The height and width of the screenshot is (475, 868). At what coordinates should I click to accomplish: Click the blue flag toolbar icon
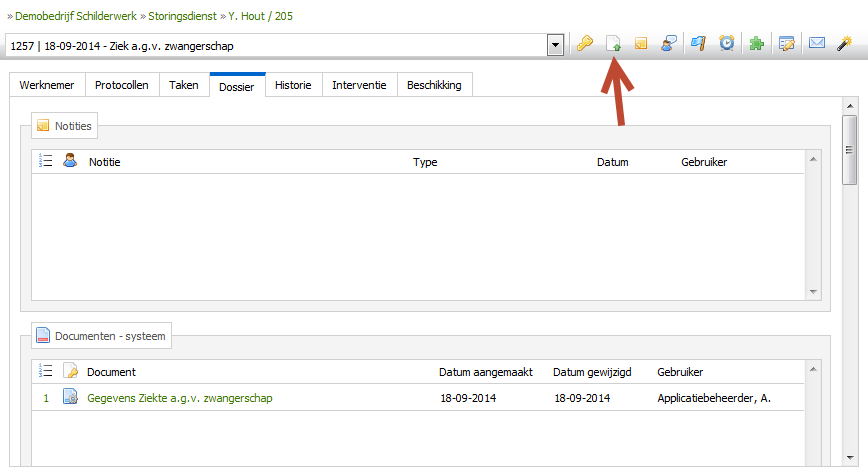(x=700, y=44)
